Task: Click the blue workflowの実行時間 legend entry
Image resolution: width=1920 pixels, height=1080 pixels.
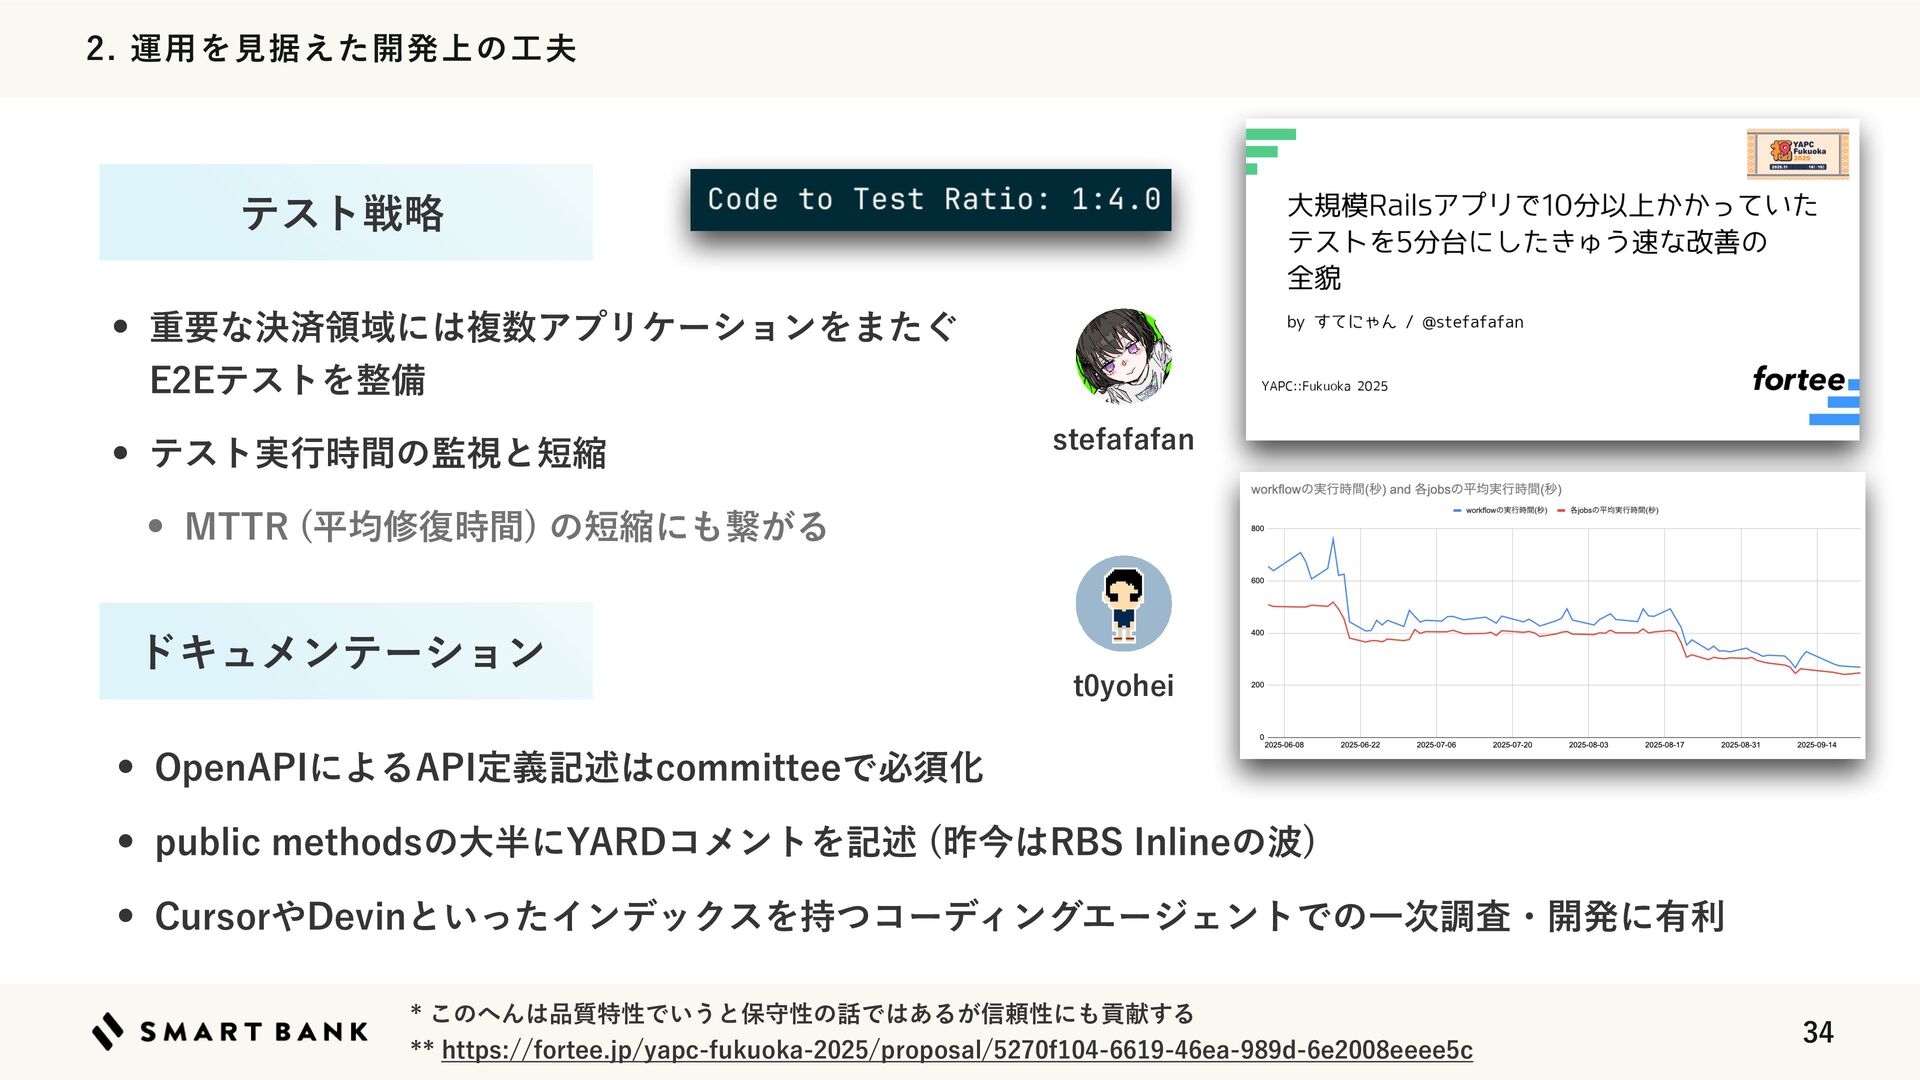Action: click(1500, 510)
